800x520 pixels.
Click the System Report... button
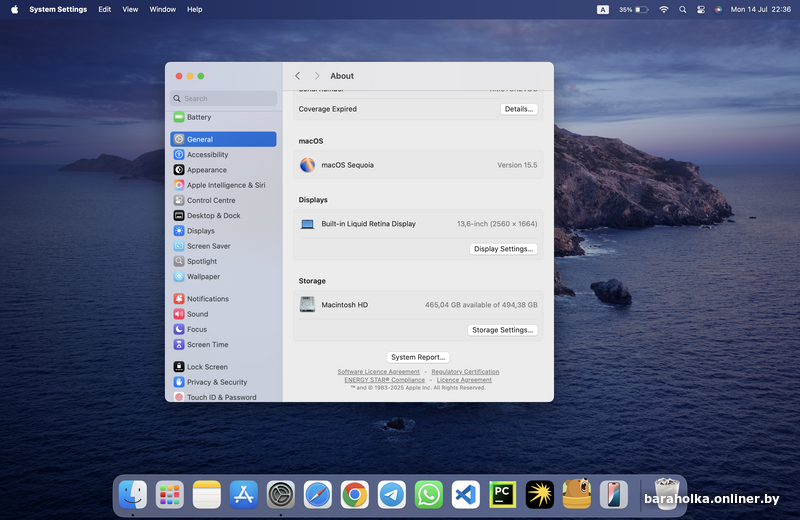[418, 357]
